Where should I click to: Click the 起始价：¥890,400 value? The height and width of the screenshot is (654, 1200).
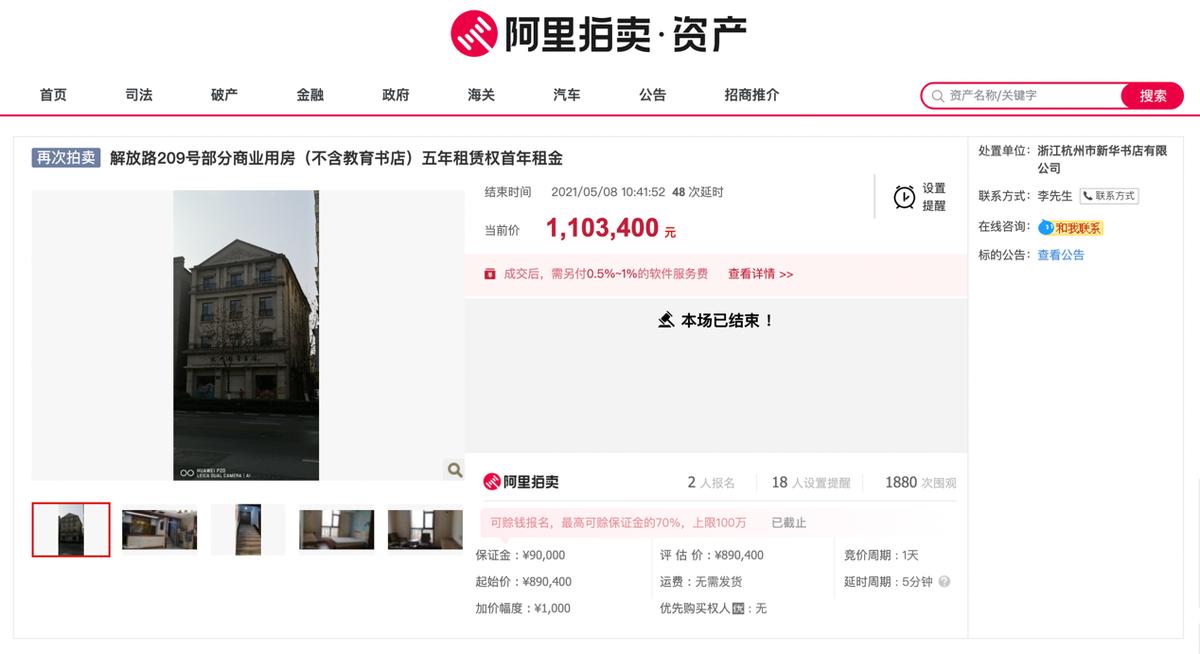[x=523, y=582]
